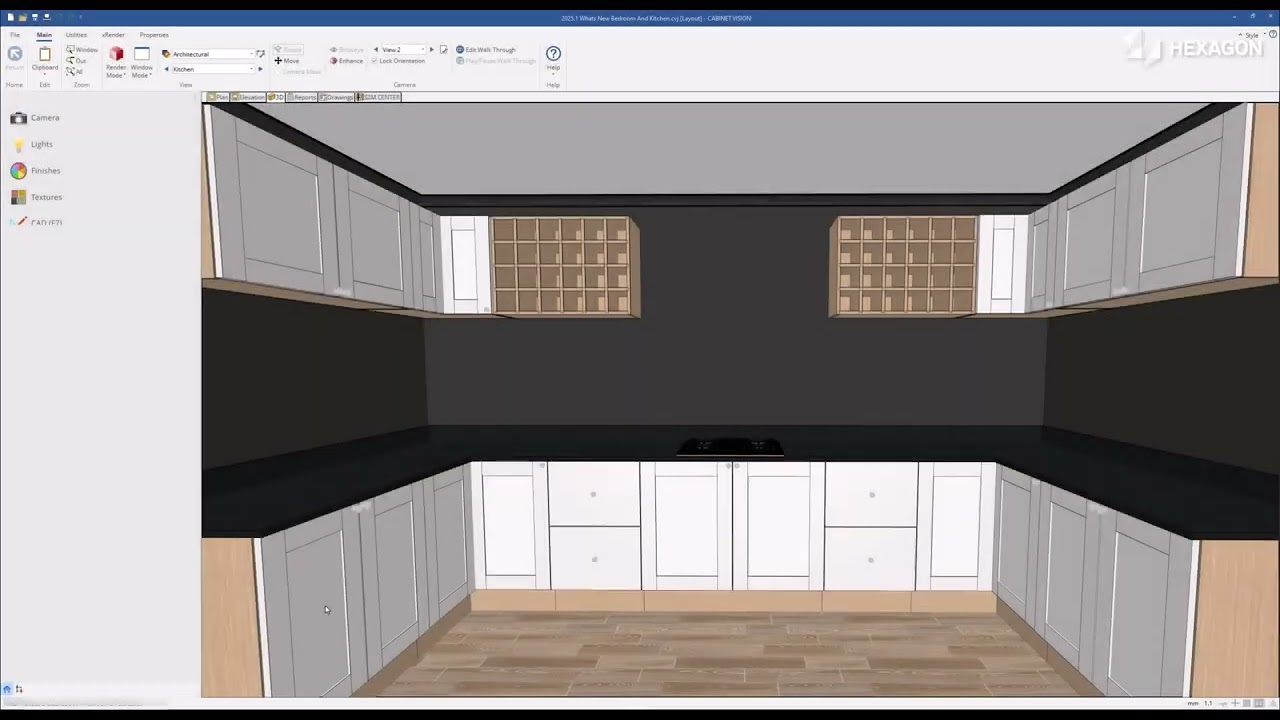Click Open folder icon in title bar
The height and width of the screenshot is (720, 1280).
pyautogui.click(x=23, y=17)
